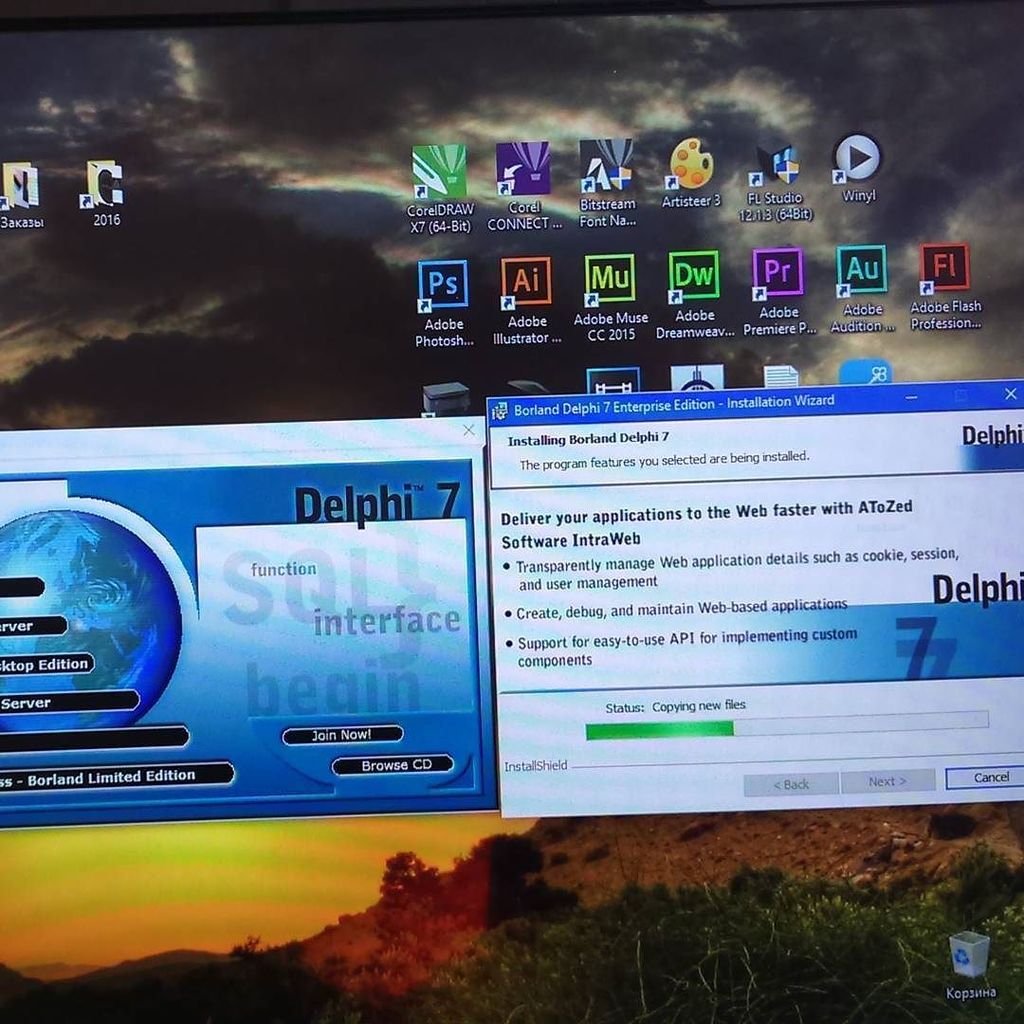Open the Adobe Premiere Pro shortcut
The image size is (1024, 1024).
[778, 292]
